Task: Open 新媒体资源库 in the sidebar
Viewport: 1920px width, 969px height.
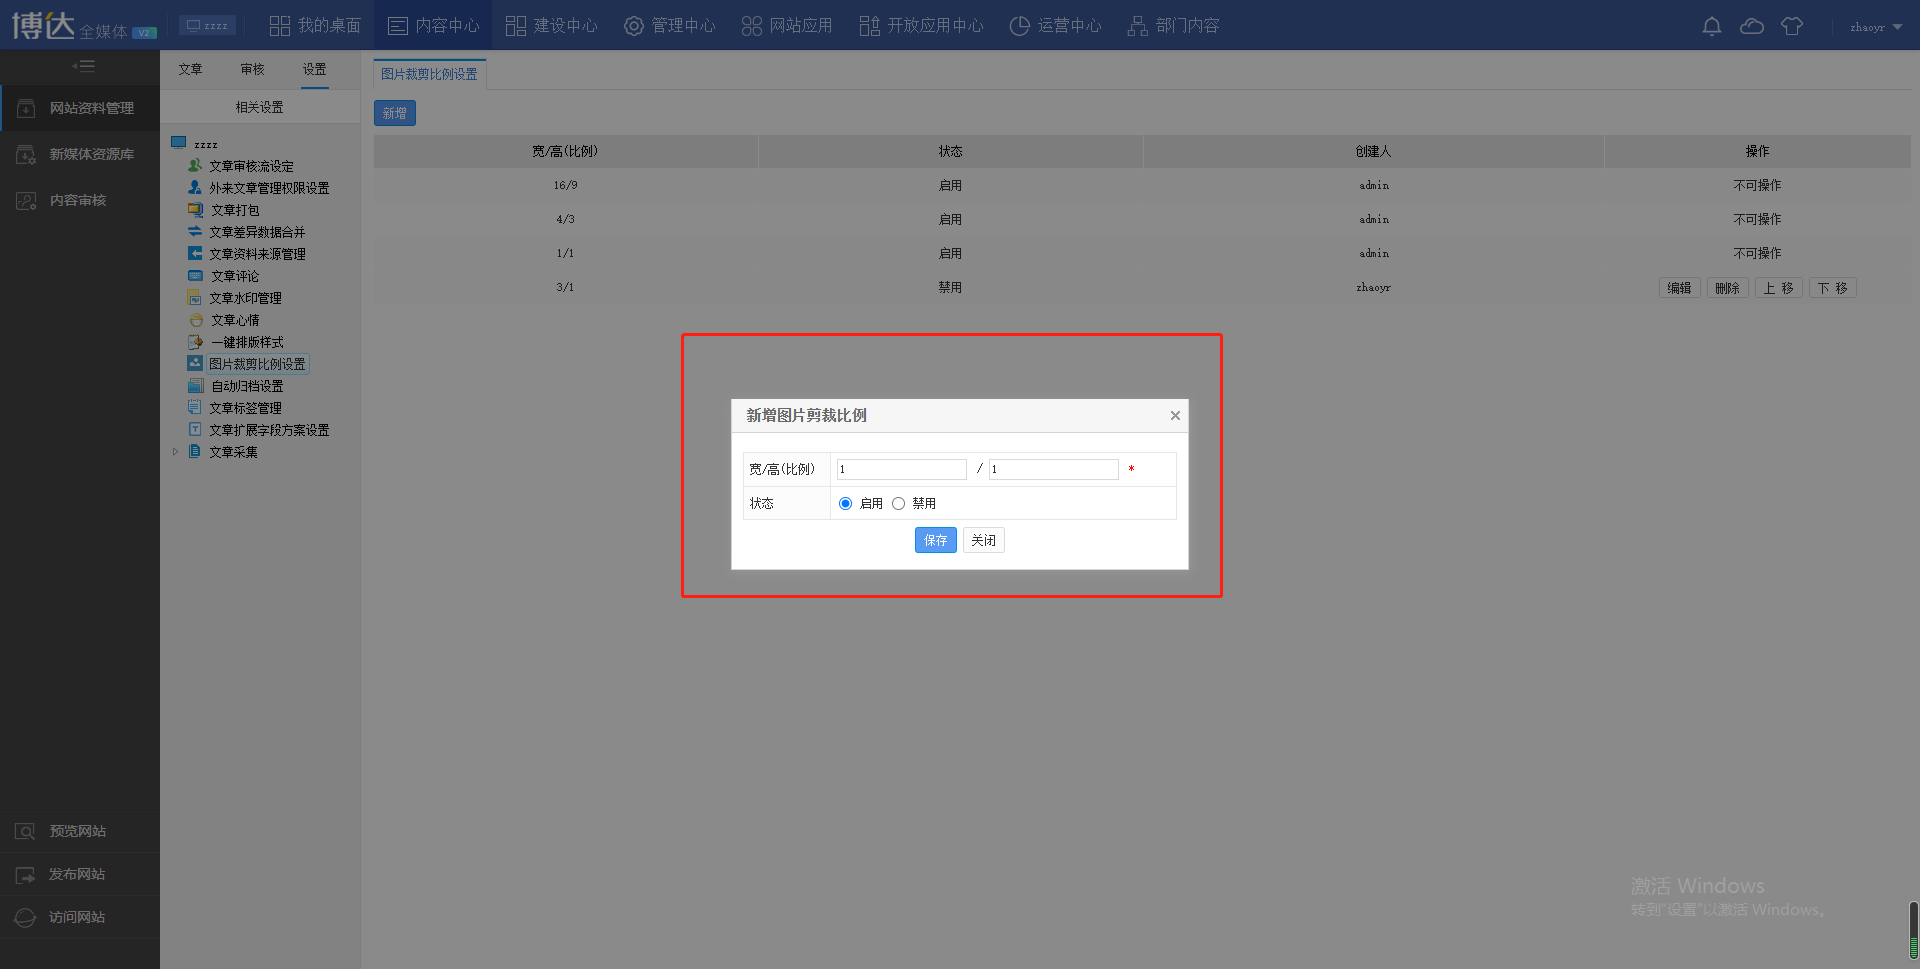Action: click(80, 154)
